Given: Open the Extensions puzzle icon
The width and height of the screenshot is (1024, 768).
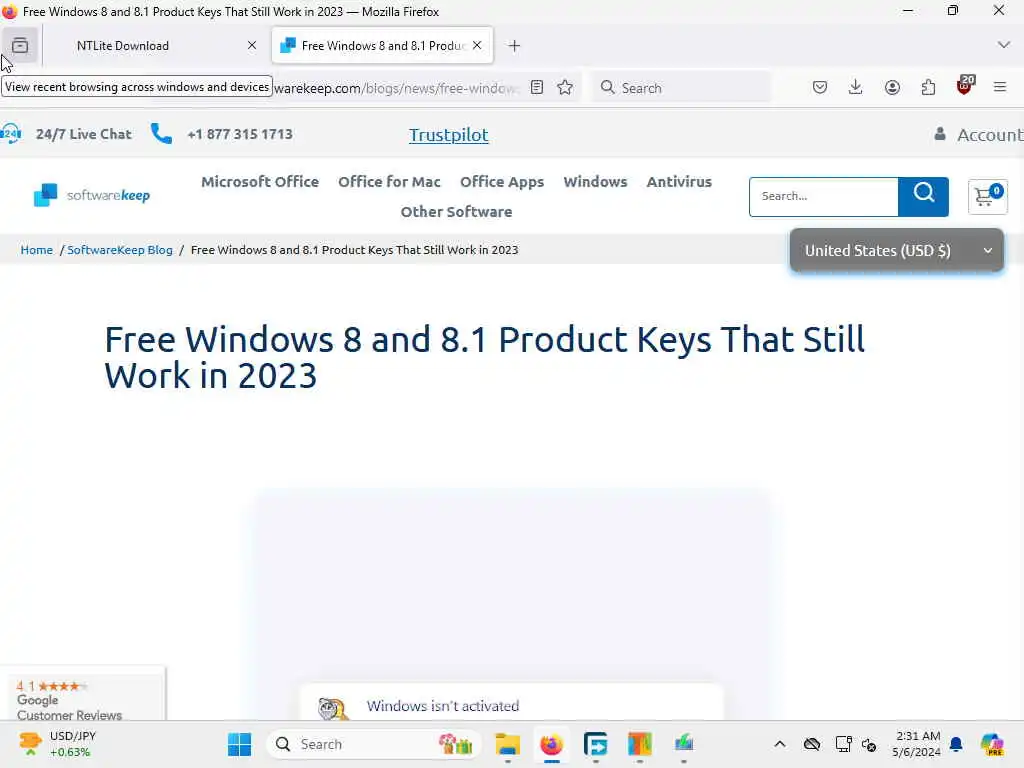Looking at the screenshot, I should (928, 88).
